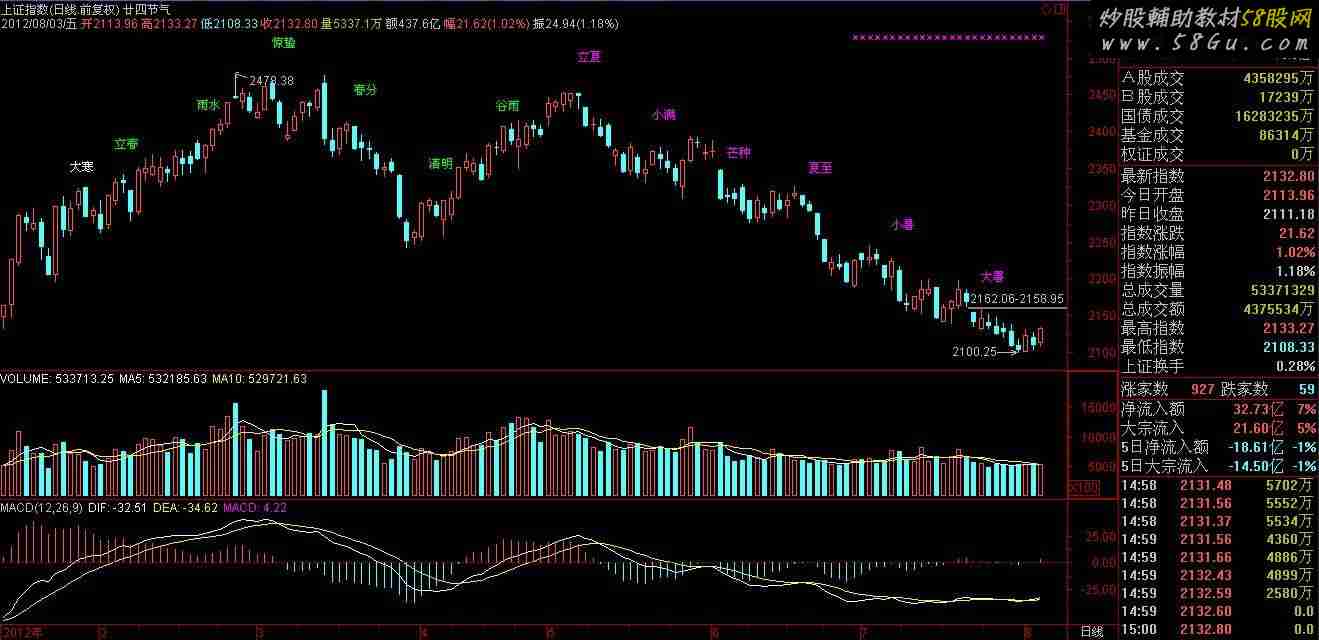Click the 基金成交 row
The height and width of the screenshot is (640, 1319).
point(1218,135)
